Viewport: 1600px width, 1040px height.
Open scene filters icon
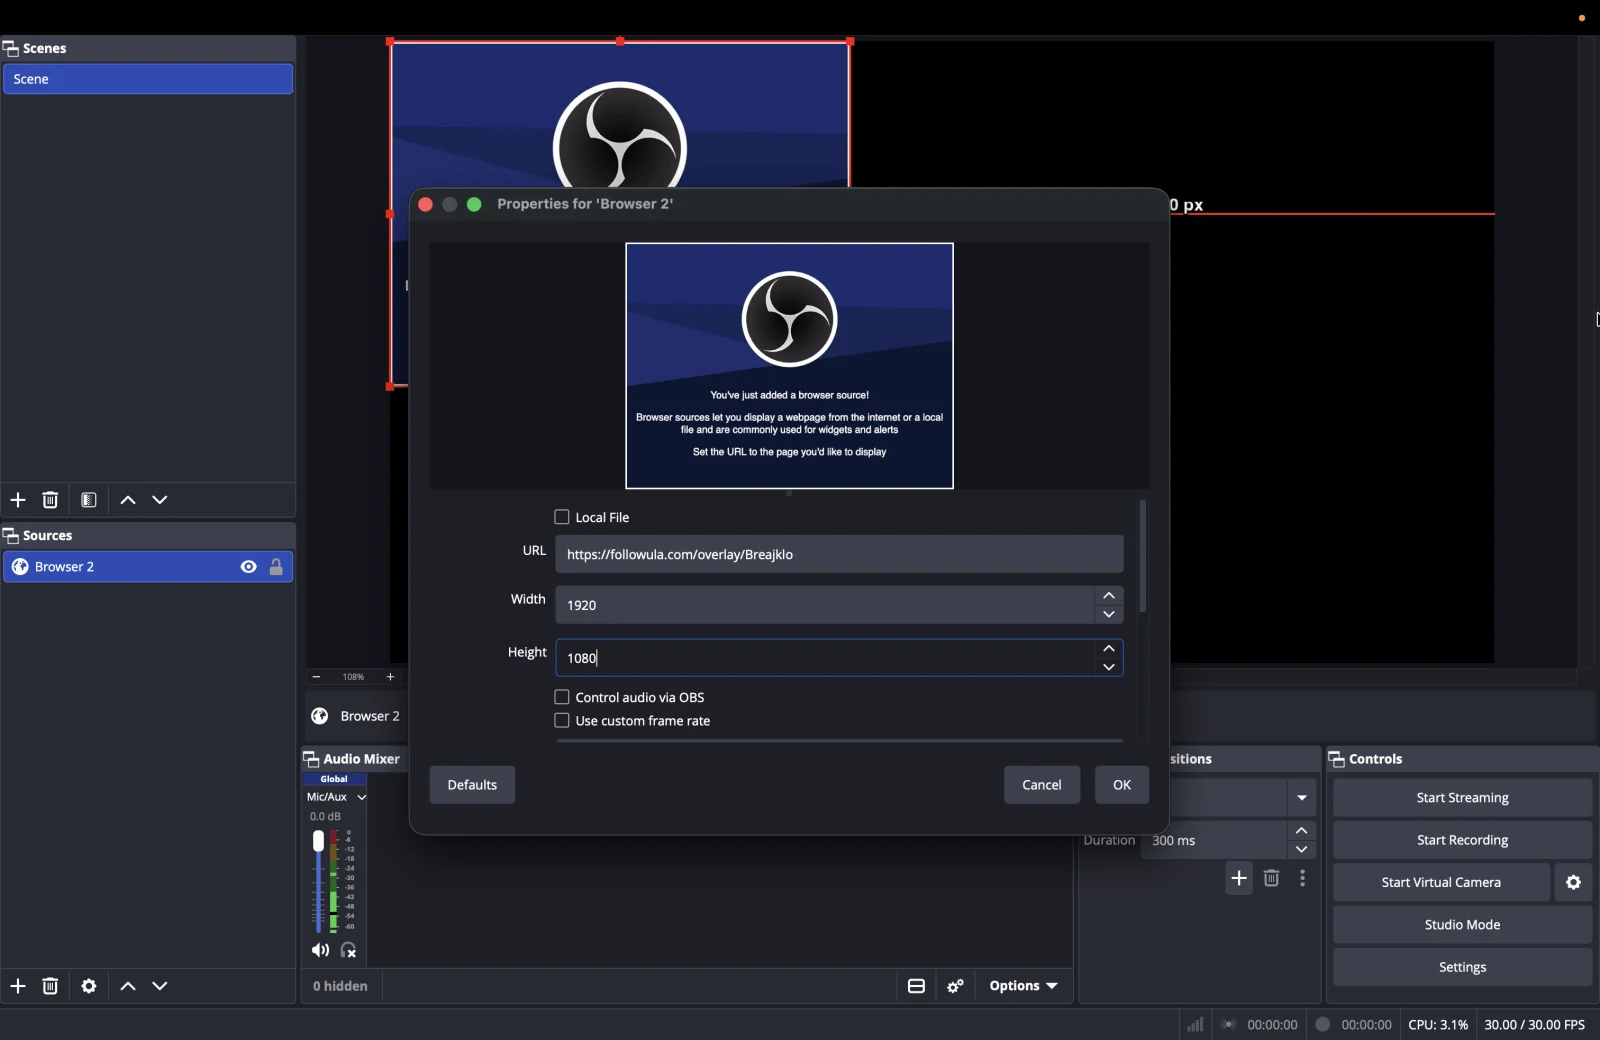click(x=89, y=500)
